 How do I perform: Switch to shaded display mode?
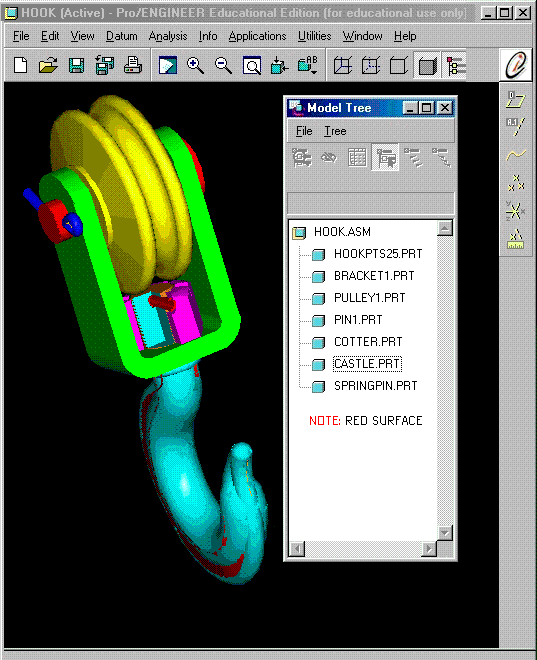pos(427,66)
